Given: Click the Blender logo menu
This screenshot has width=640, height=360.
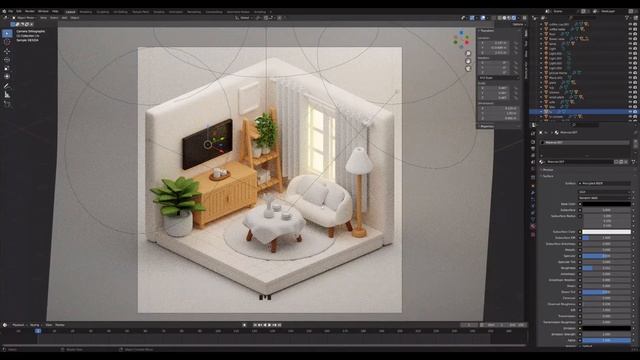Looking at the screenshot, I should click(x=4, y=11).
